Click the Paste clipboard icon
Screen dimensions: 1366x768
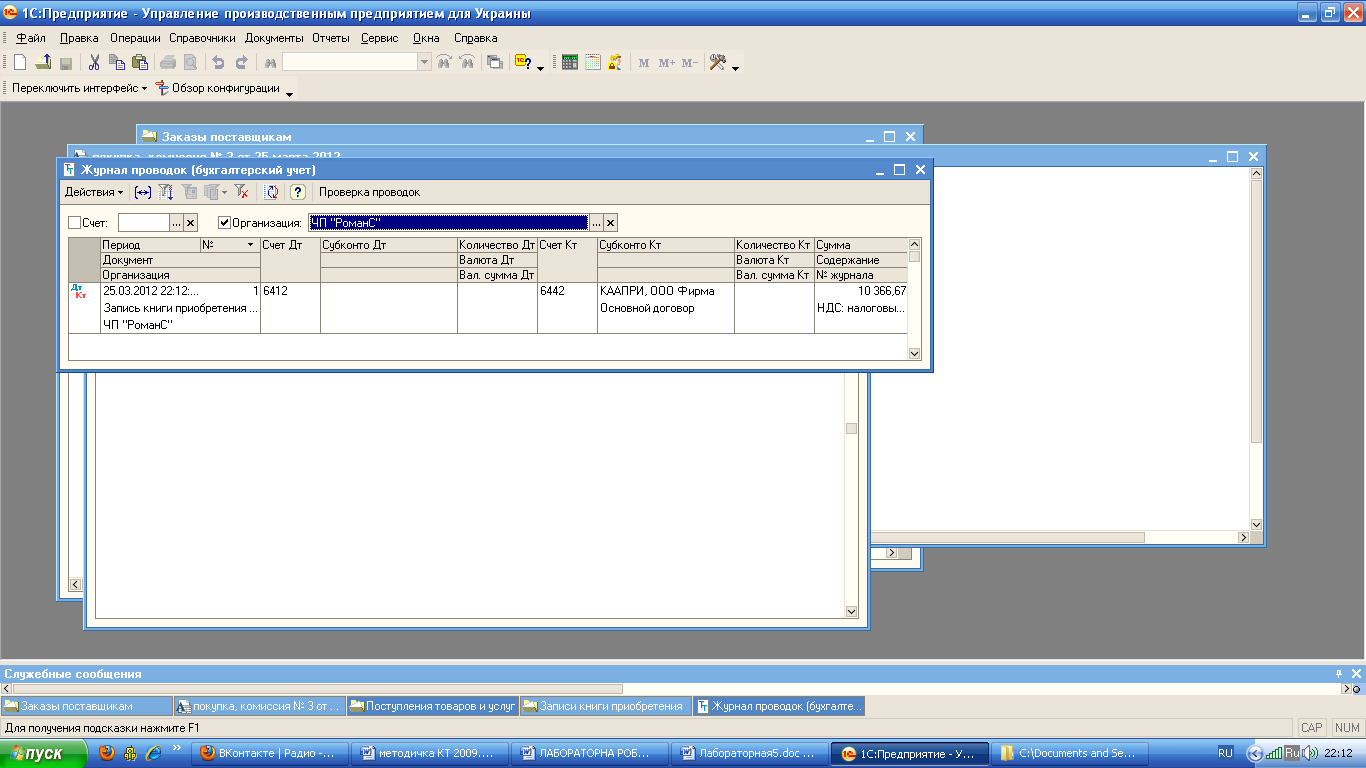pyautogui.click(x=140, y=62)
